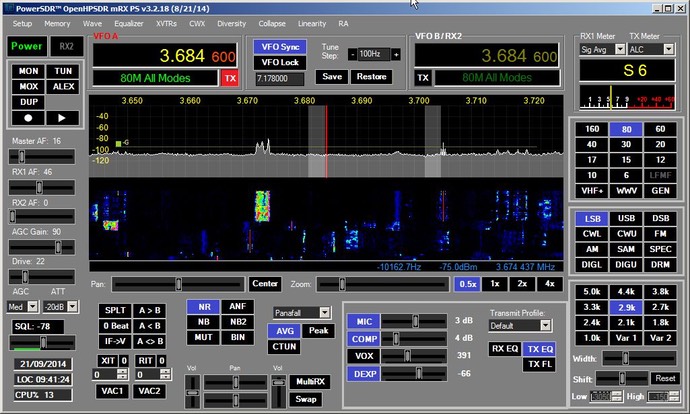
Task: Click the waterfall display area
Action: pyautogui.click(x=326, y=219)
